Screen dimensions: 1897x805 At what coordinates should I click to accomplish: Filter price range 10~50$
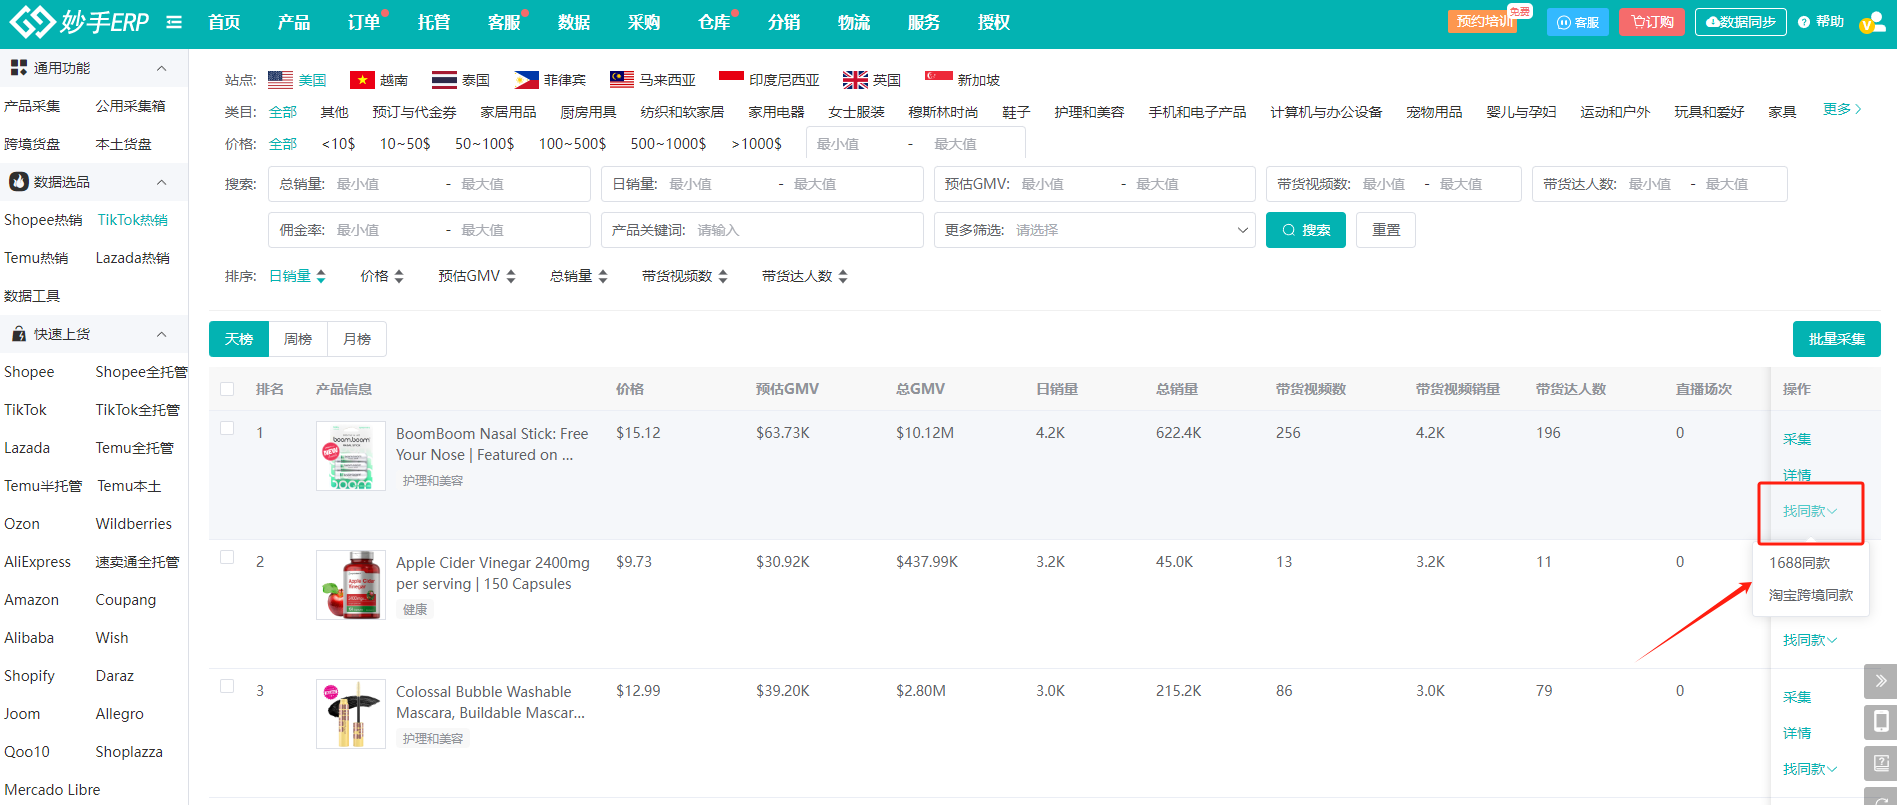point(405,144)
